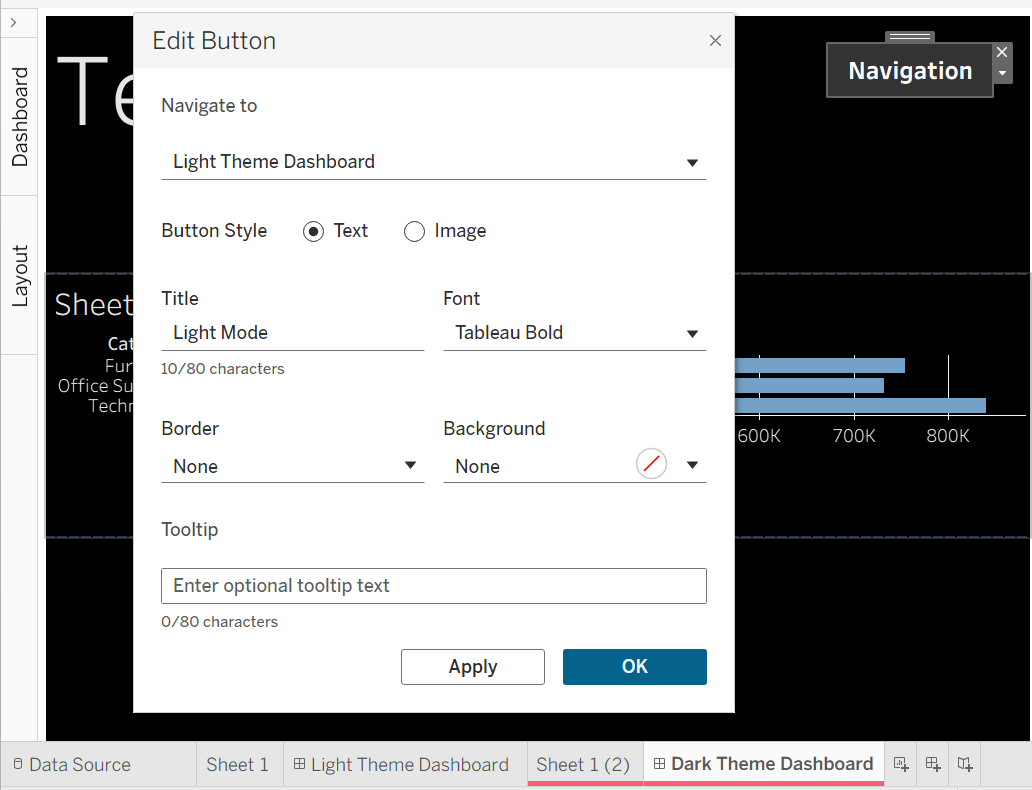Switch to the Sheet 1 (2) tab

(x=583, y=764)
